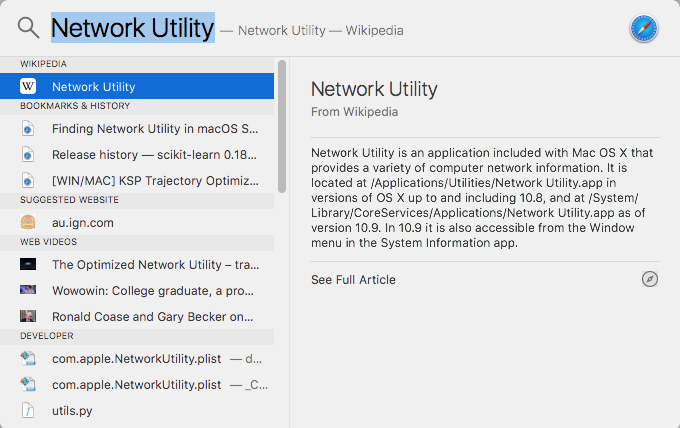Click icon beside Release history scikit-learn result
The width and height of the screenshot is (680, 428).
pyautogui.click(x=28, y=155)
